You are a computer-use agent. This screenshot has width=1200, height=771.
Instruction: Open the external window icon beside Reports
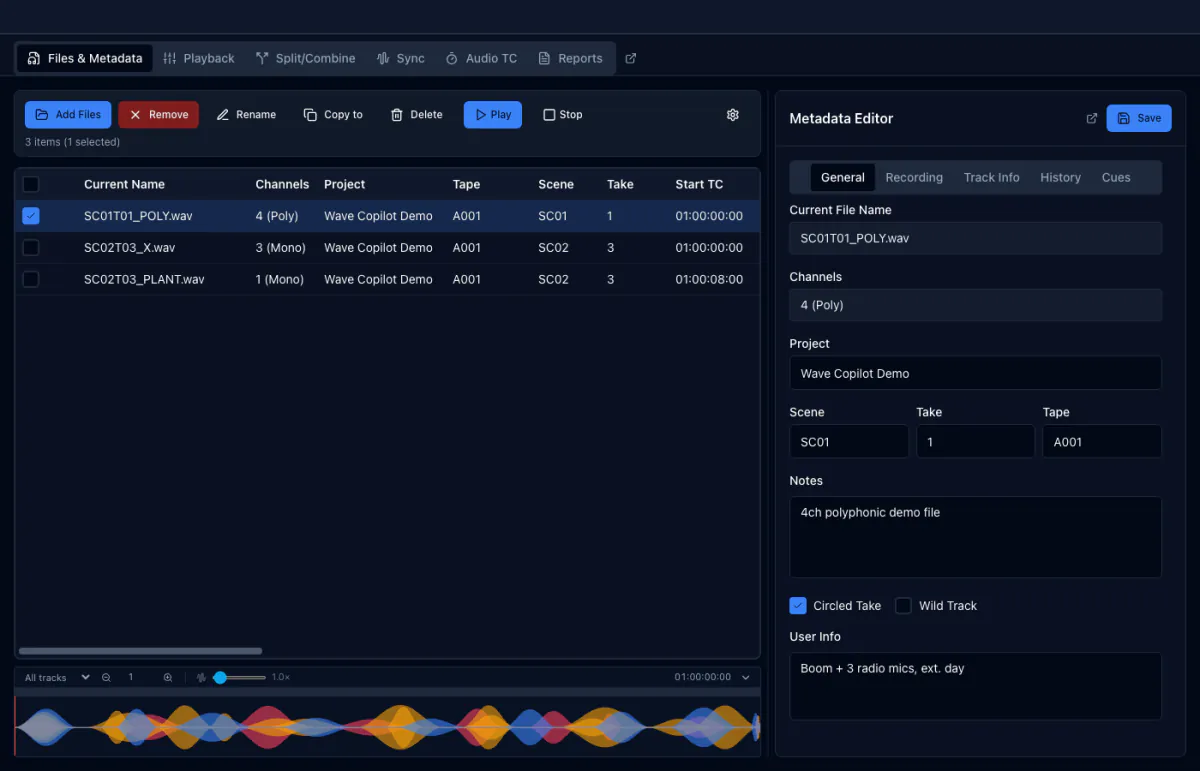pos(630,58)
